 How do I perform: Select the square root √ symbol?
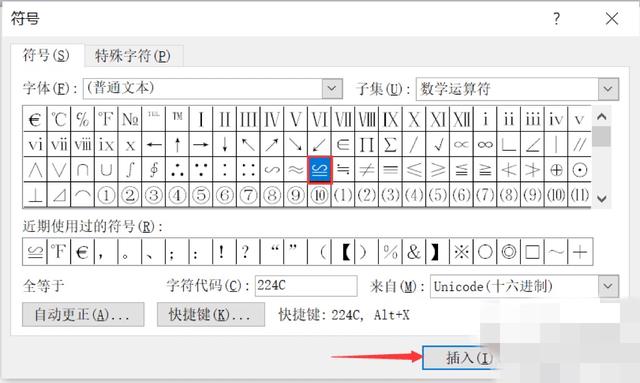pos(438,145)
